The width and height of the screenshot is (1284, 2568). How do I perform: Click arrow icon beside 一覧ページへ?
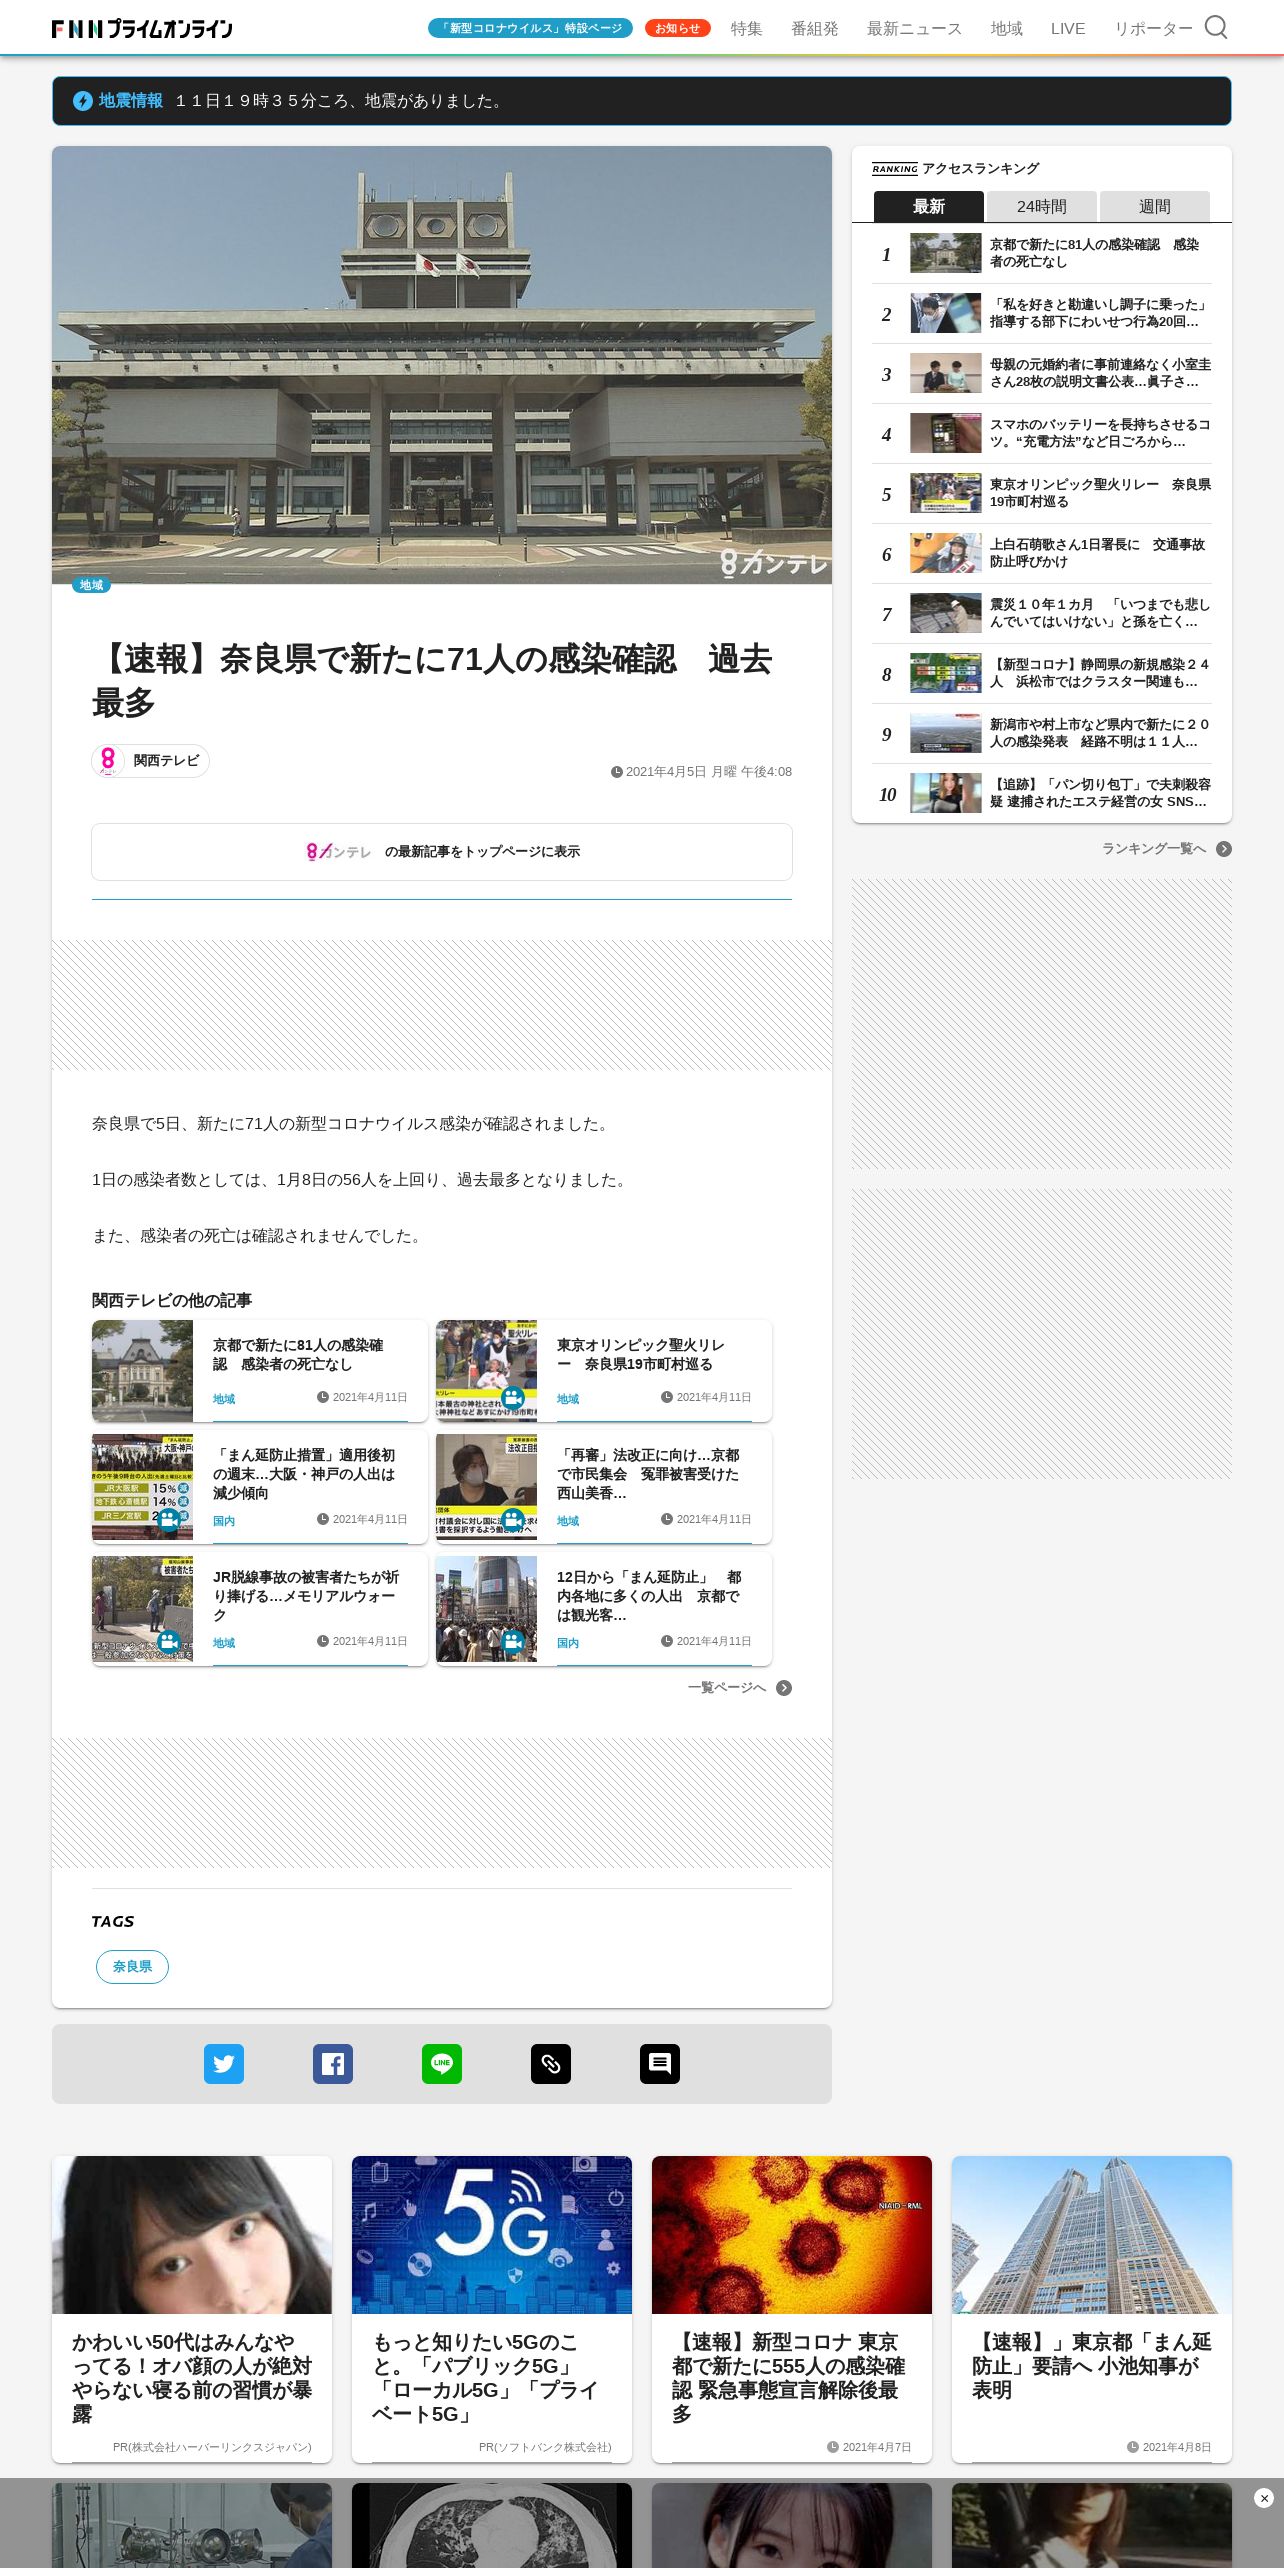tap(784, 1688)
